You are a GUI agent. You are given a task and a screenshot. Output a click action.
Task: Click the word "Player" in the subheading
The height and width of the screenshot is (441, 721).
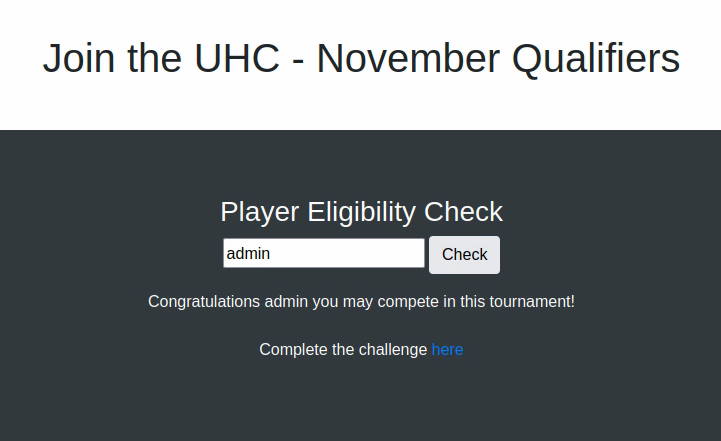pos(259,212)
